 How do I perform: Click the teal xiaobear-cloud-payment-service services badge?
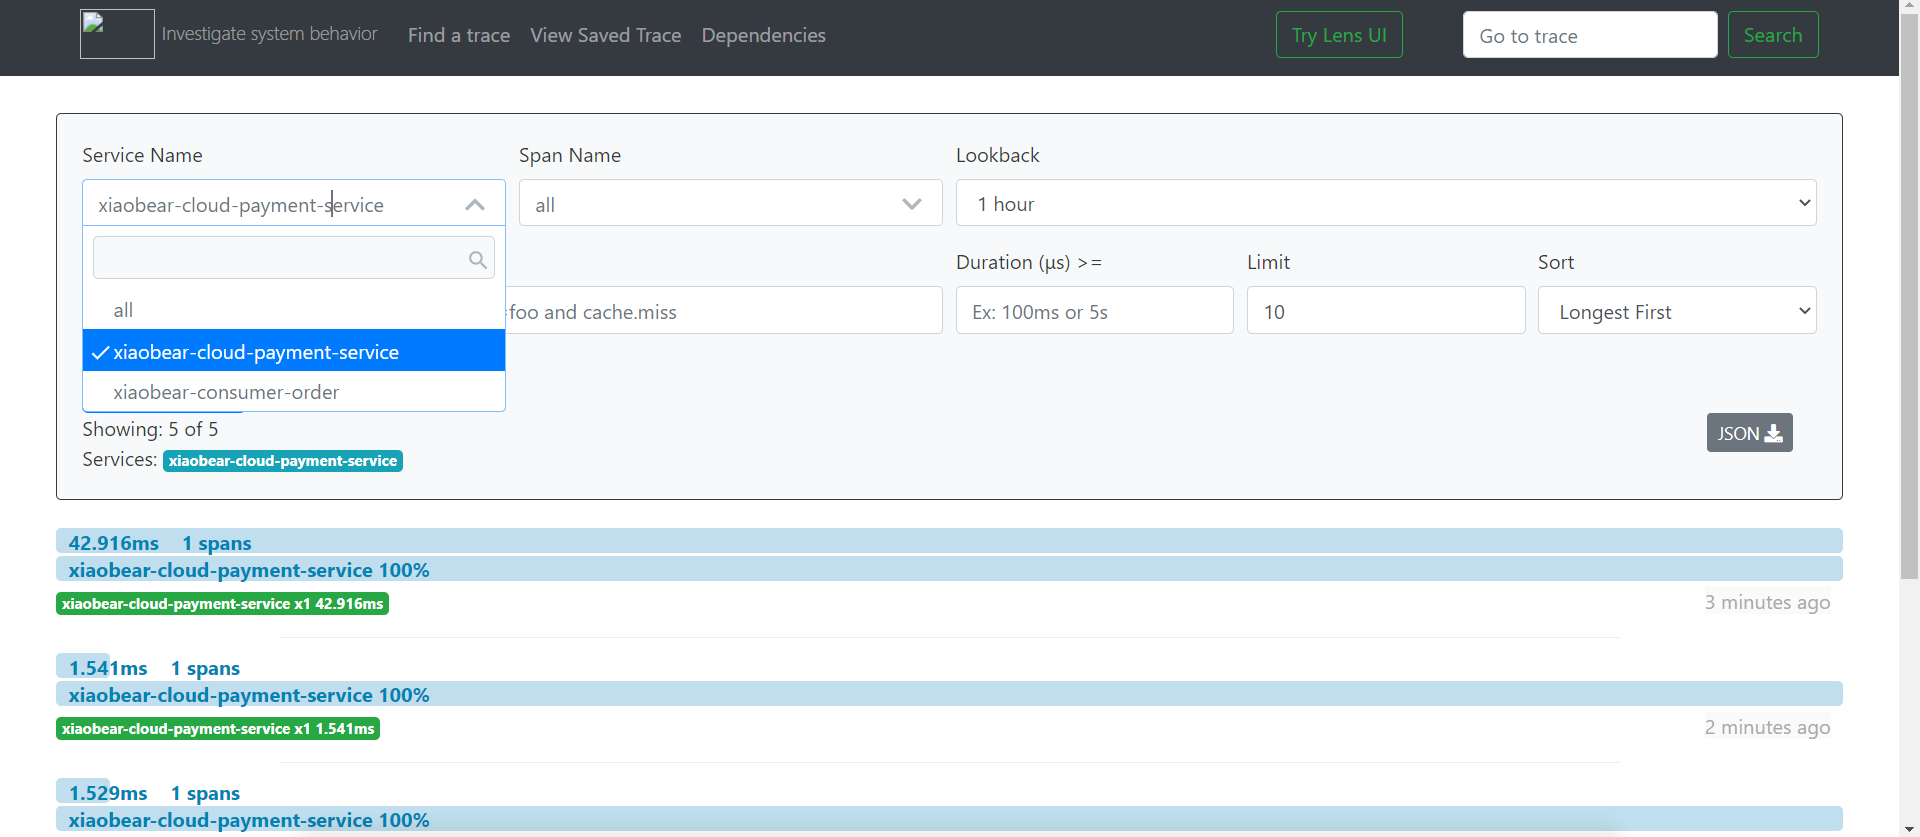(283, 461)
